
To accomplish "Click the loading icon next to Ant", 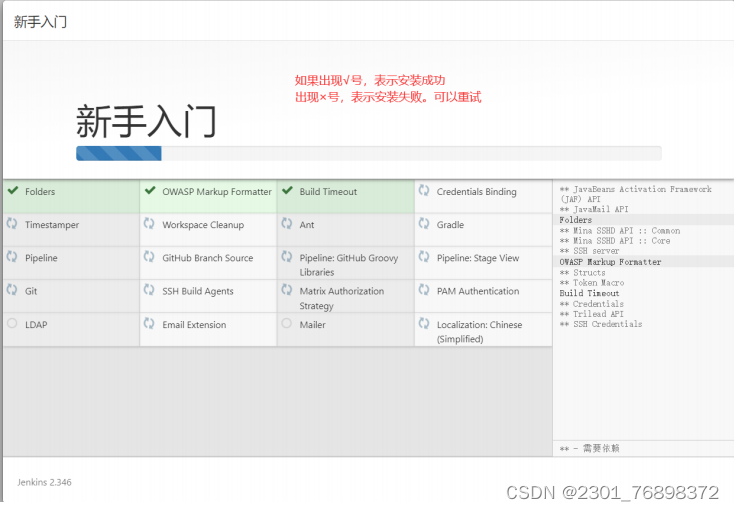I will coord(287,224).
